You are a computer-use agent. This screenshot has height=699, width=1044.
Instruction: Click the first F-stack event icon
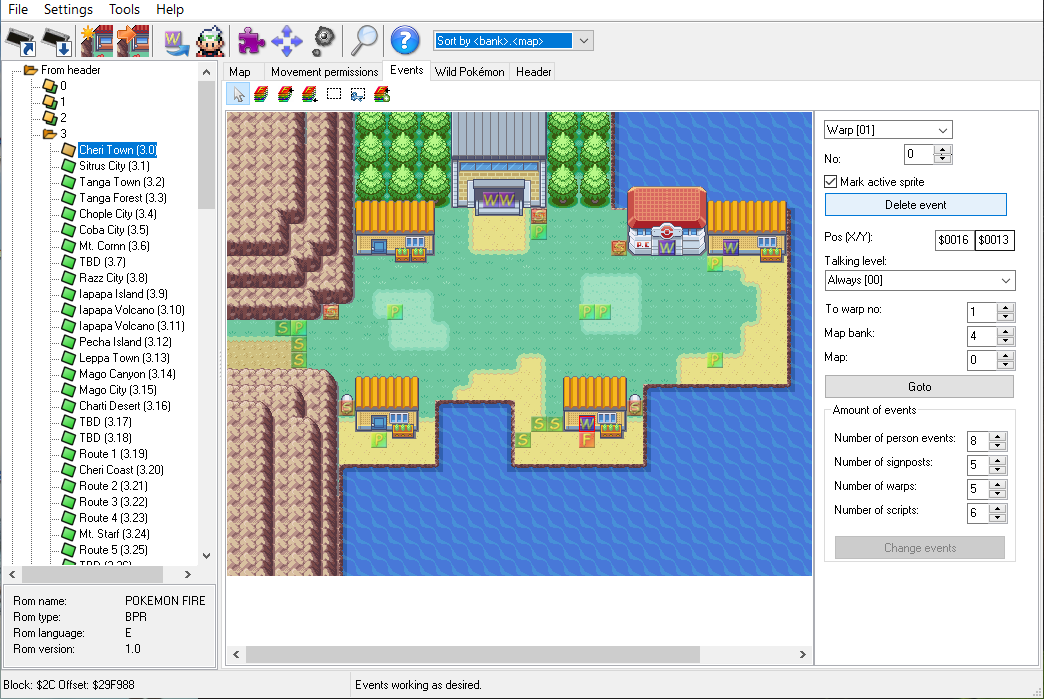[261, 95]
